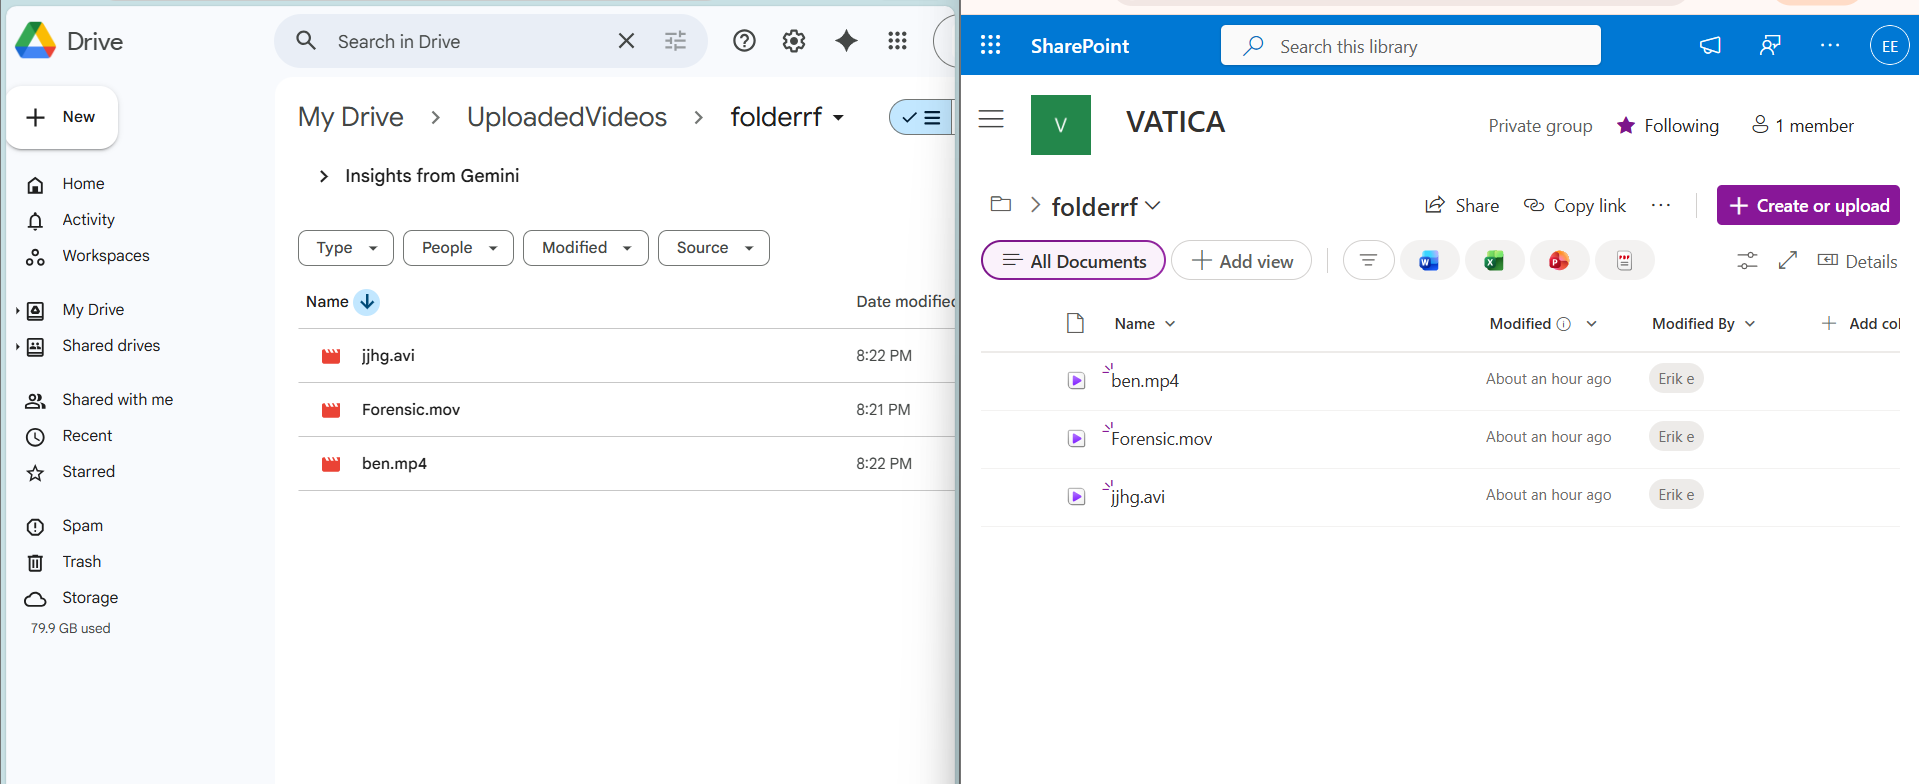Click the play icon beside Forensic.mov in SharePoint
This screenshot has width=1919, height=784.
point(1076,439)
